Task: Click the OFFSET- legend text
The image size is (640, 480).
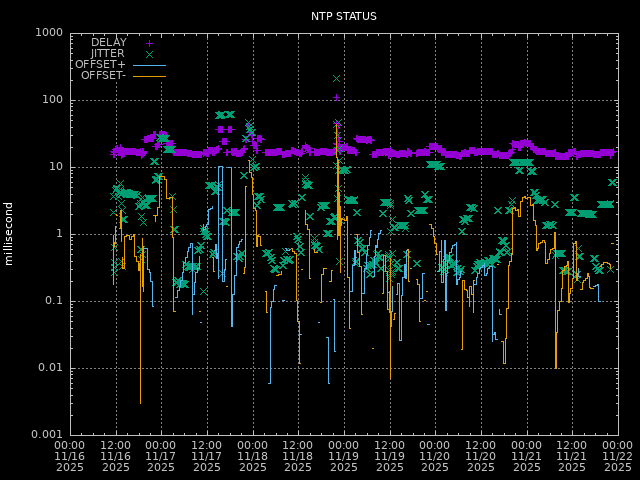Action: pos(102,76)
